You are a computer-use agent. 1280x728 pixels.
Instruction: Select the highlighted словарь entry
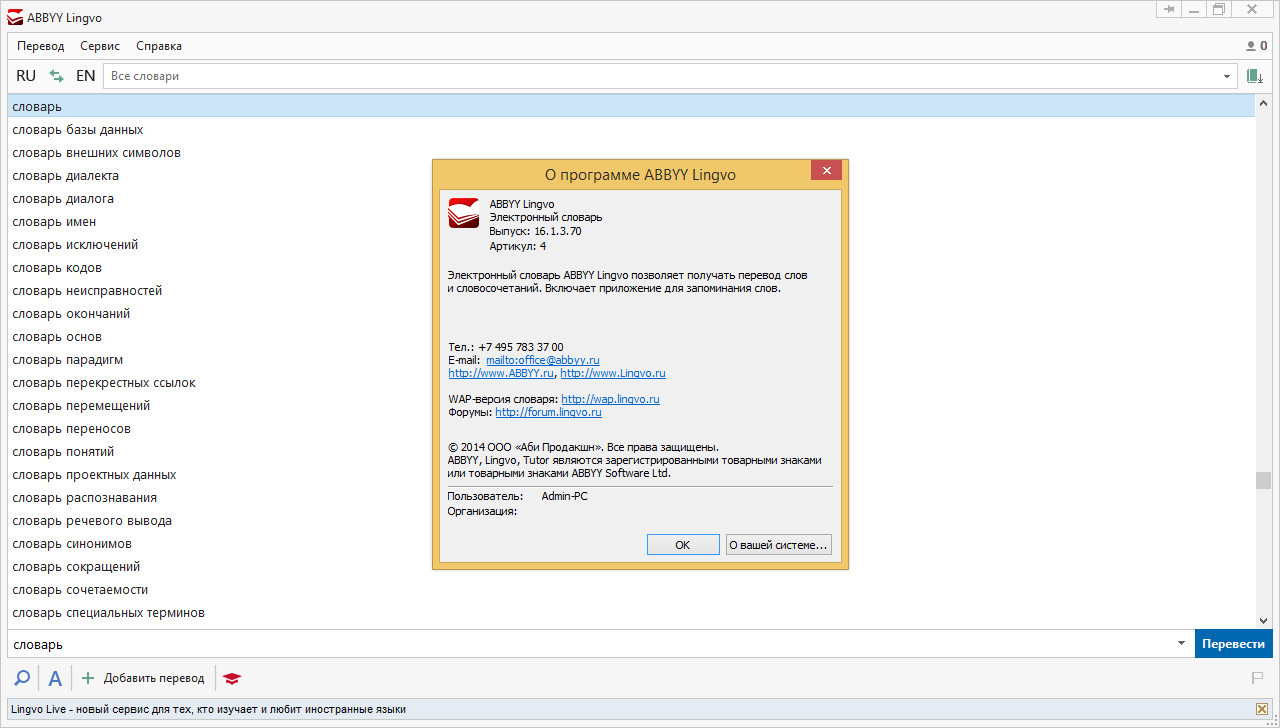pos(631,106)
